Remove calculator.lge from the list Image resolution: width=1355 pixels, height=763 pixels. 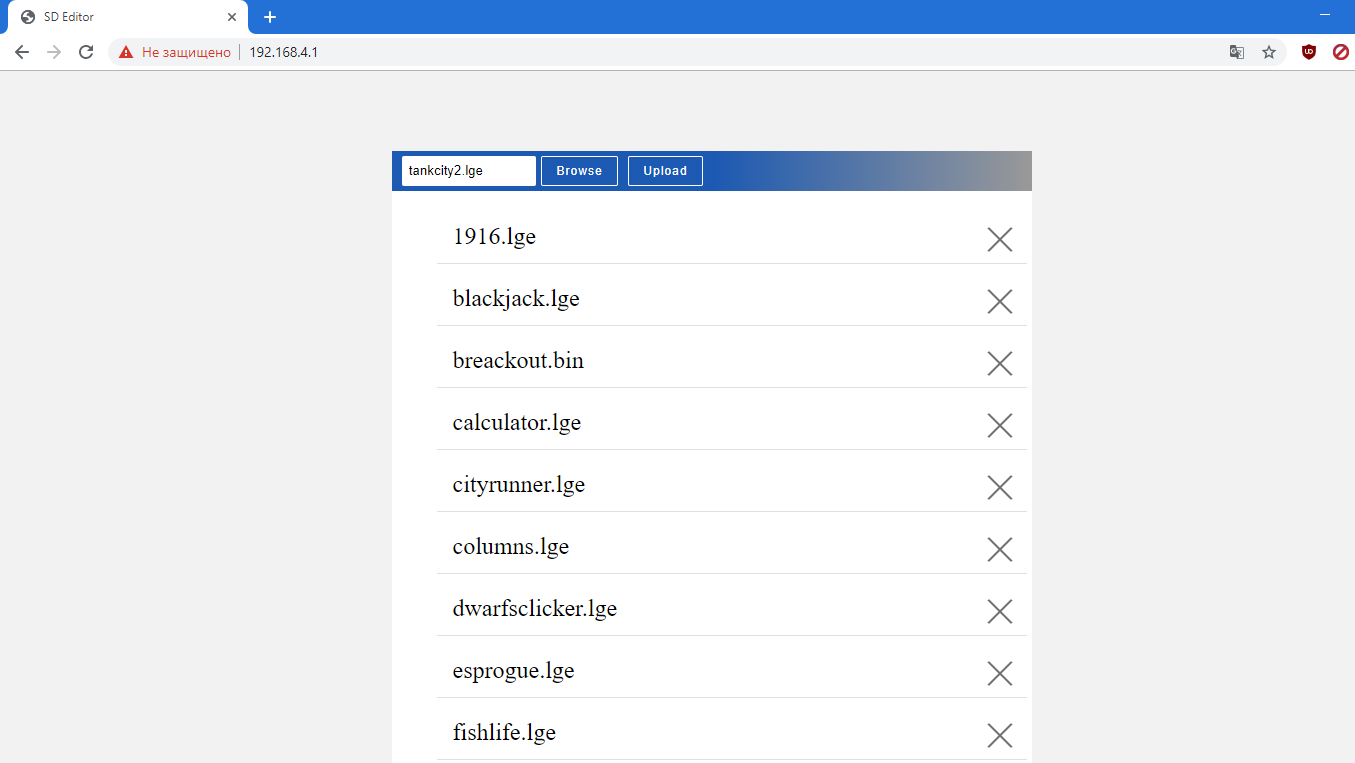(x=1000, y=425)
